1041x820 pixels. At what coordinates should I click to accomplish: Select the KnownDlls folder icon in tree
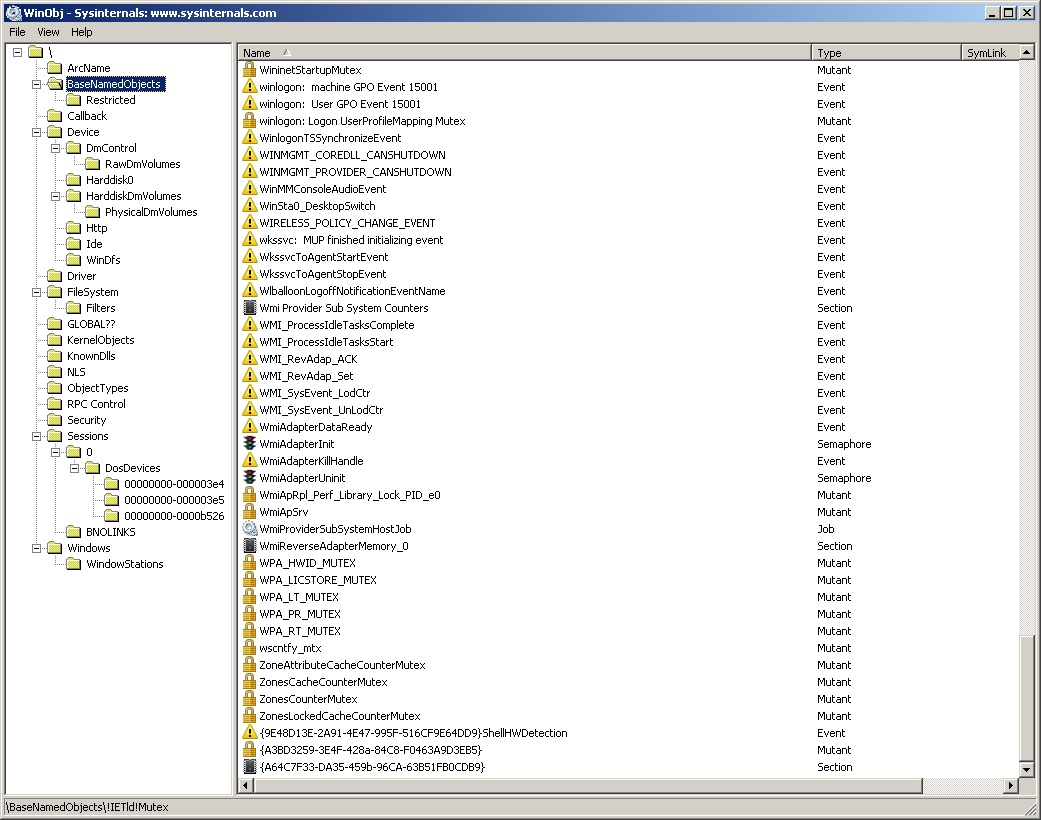pos(54,356)
